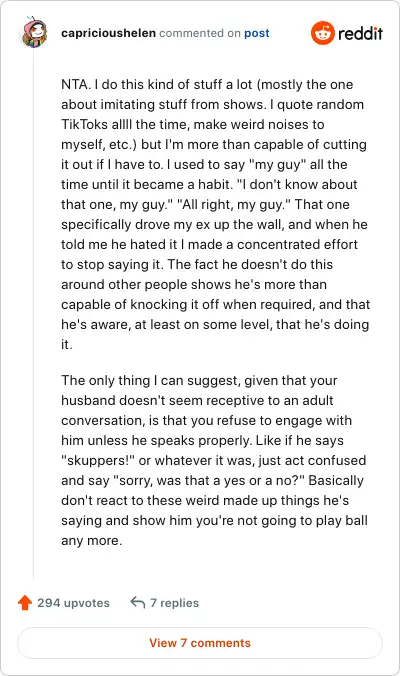Click the quoted word "skuppers!"
The width and height of the screenshot is (400, 676).
click(98, 460)
